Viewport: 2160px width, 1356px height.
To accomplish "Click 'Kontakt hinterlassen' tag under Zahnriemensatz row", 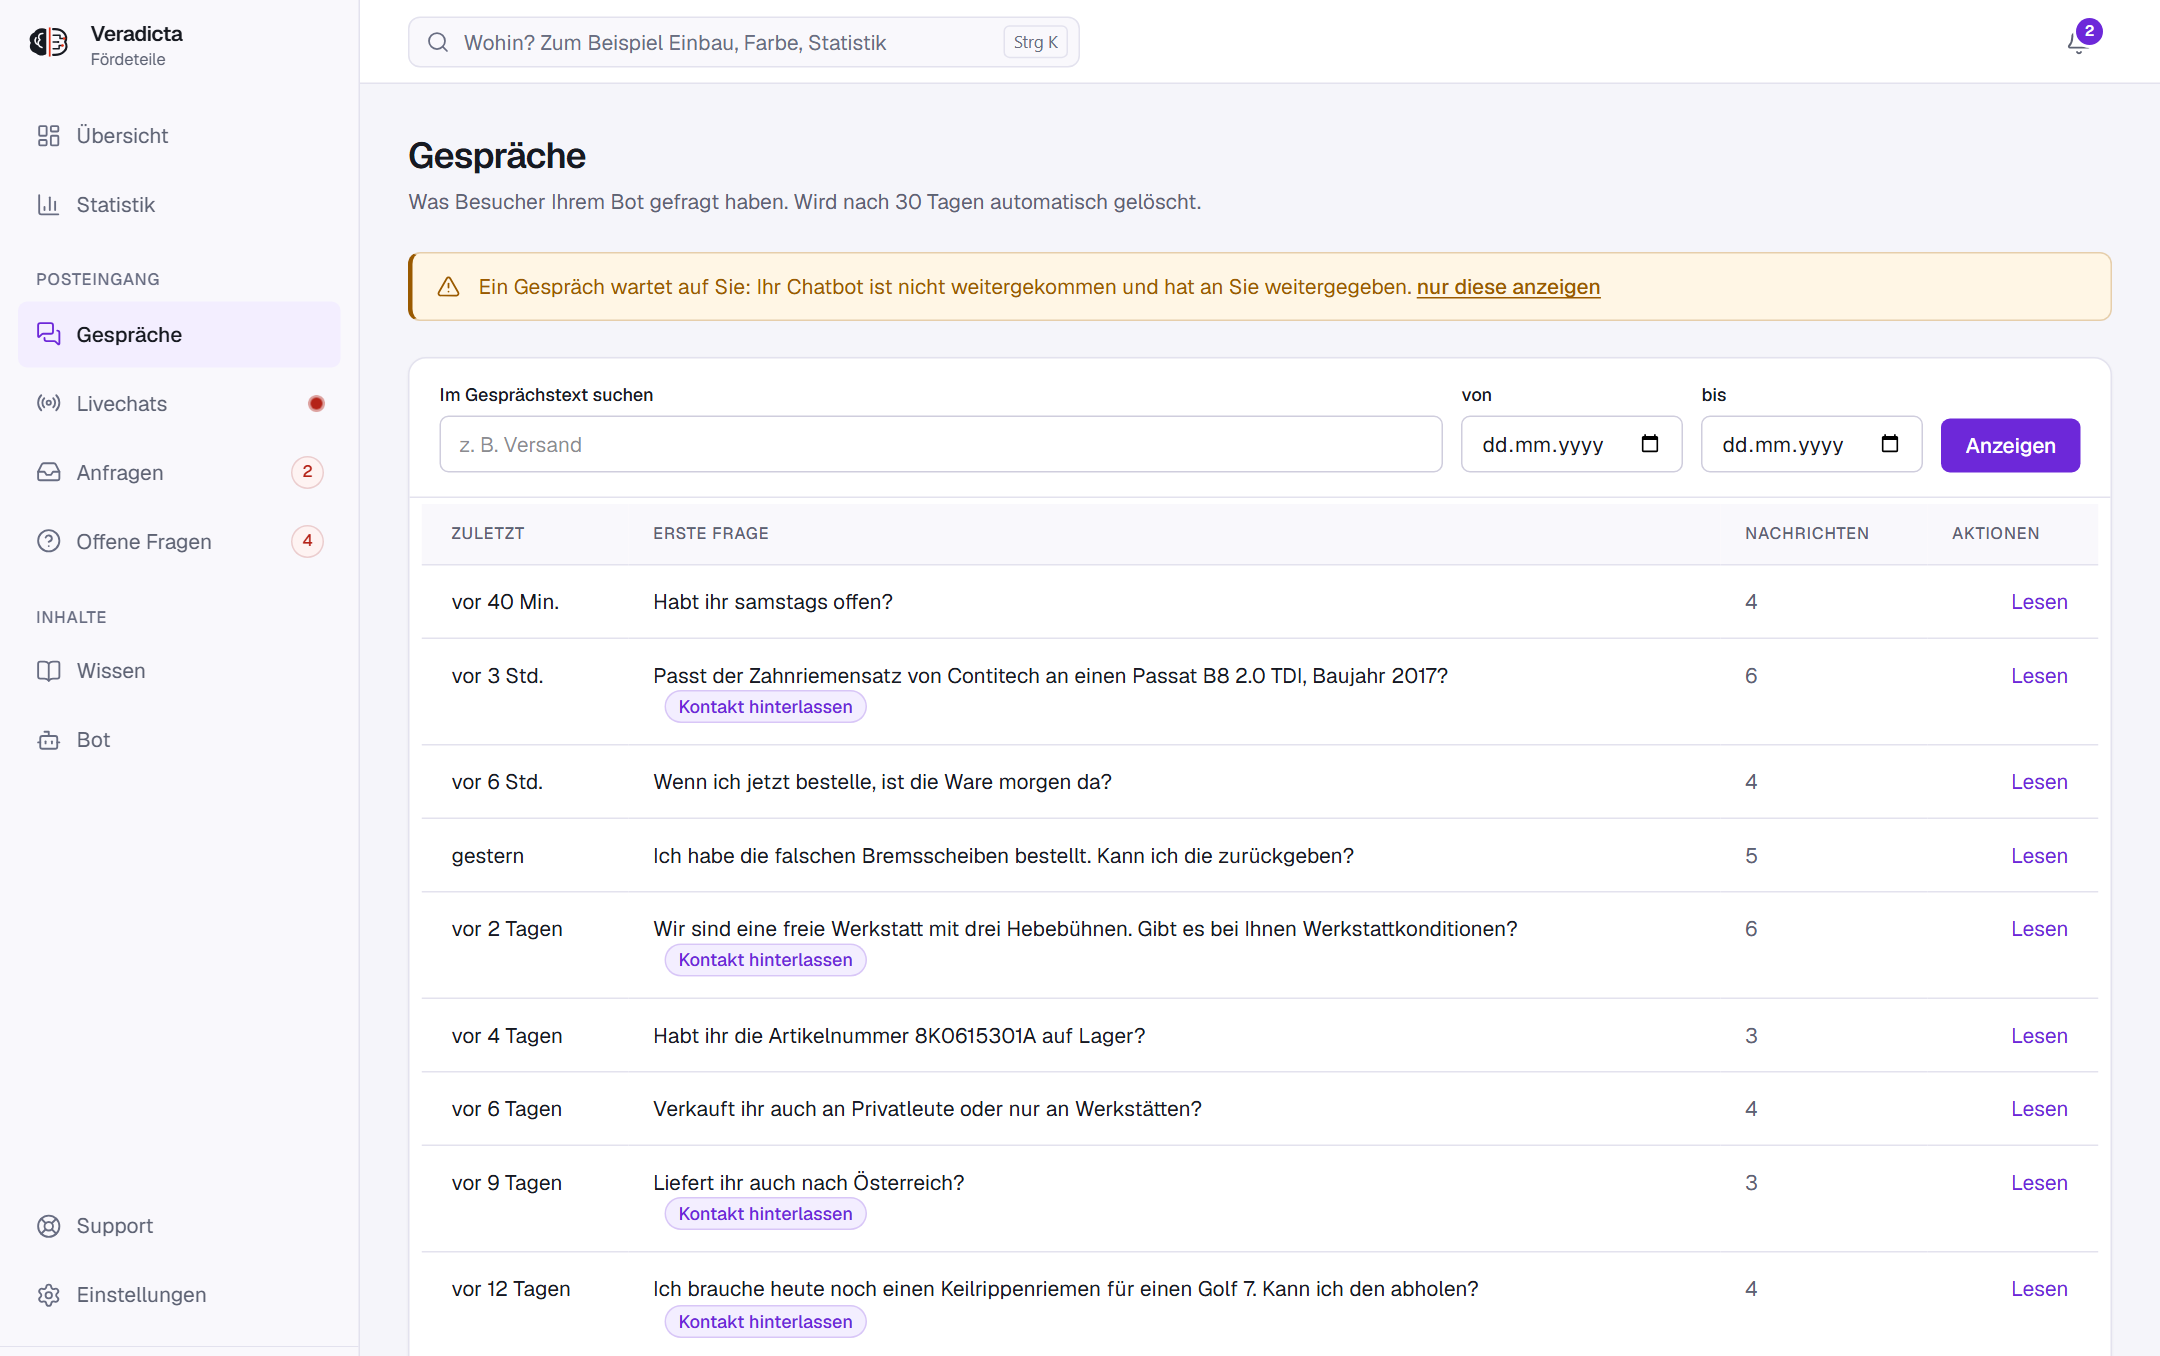I will (x=765, y=707).
